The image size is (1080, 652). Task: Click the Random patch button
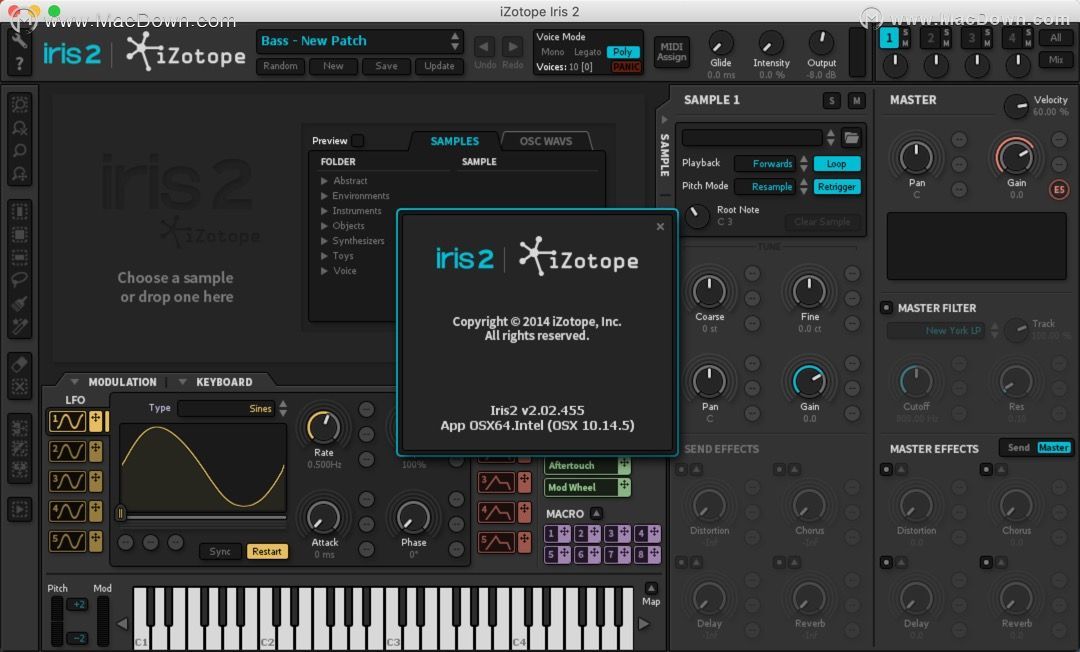(280, 66)
